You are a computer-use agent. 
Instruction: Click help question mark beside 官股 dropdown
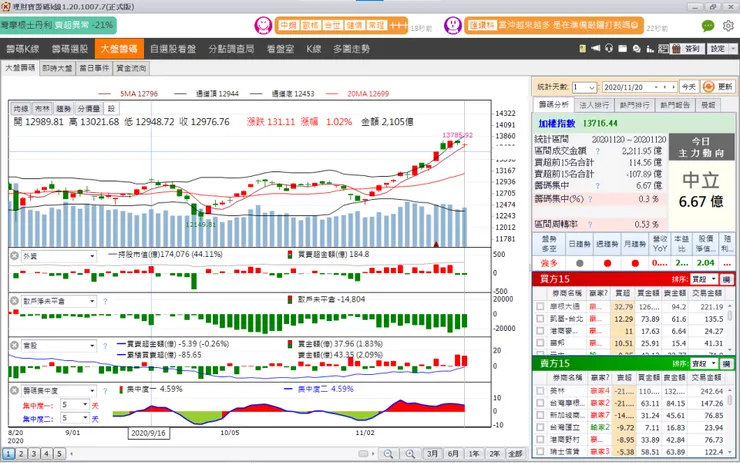[x=105, y=346]
